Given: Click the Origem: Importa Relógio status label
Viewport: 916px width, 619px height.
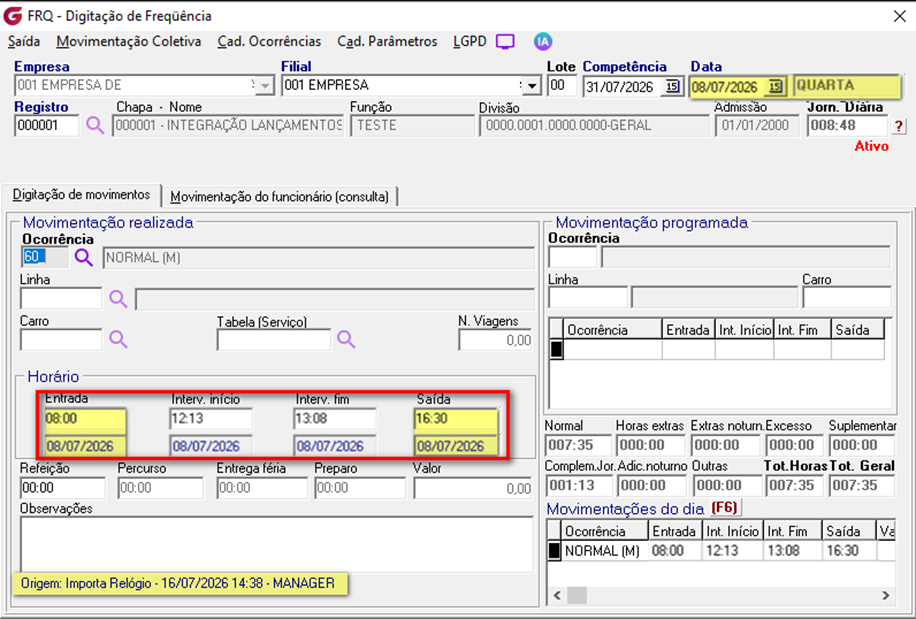Looking at the screenshot, I should tap(180, 583).
